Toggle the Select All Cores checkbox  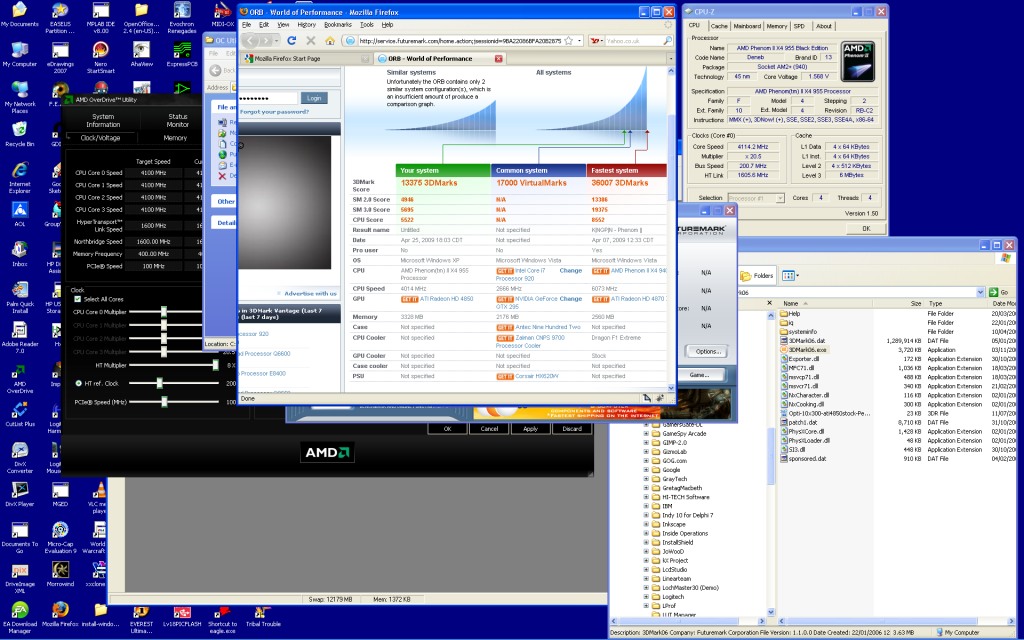[78, 299]
